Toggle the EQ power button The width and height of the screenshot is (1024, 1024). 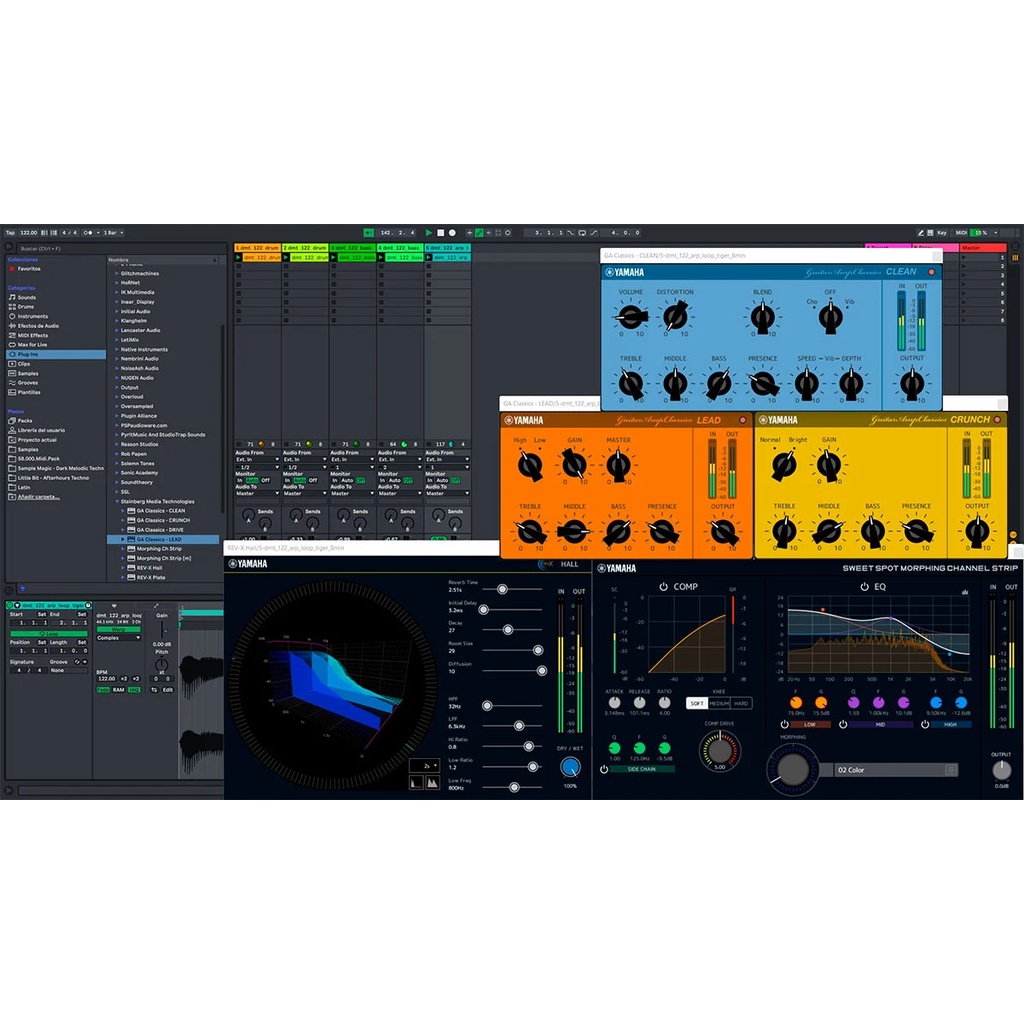(865, 587)
